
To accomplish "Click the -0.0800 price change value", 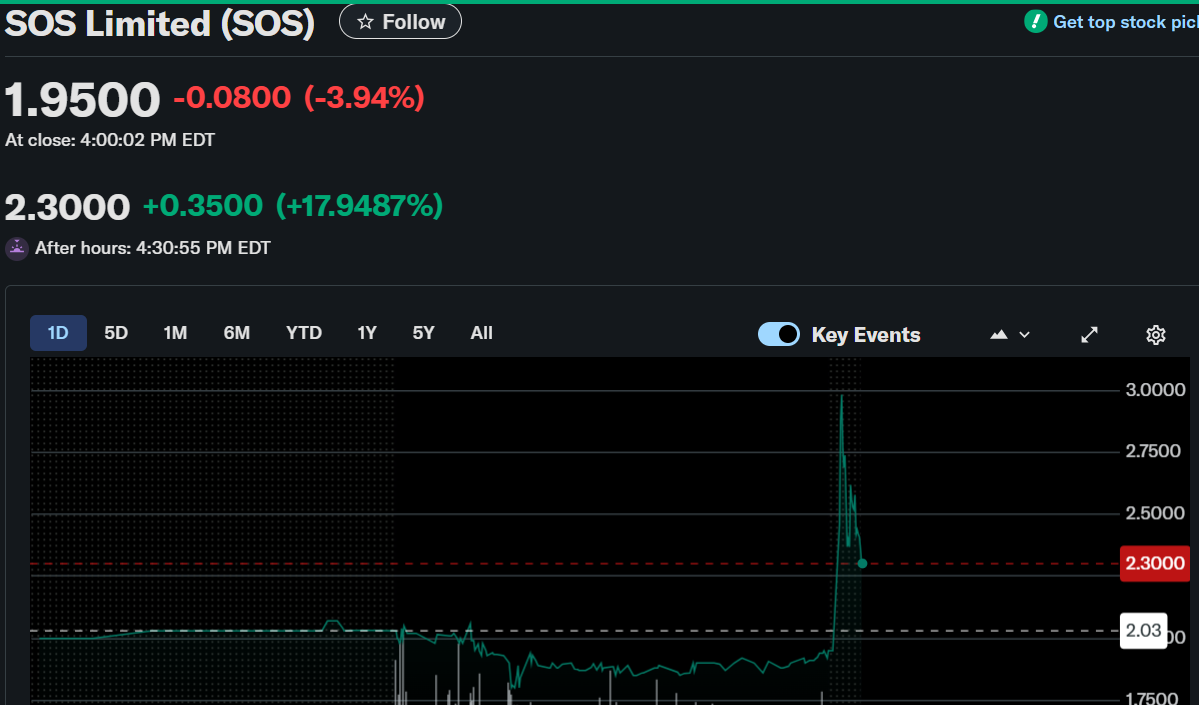I will point(232,98).
